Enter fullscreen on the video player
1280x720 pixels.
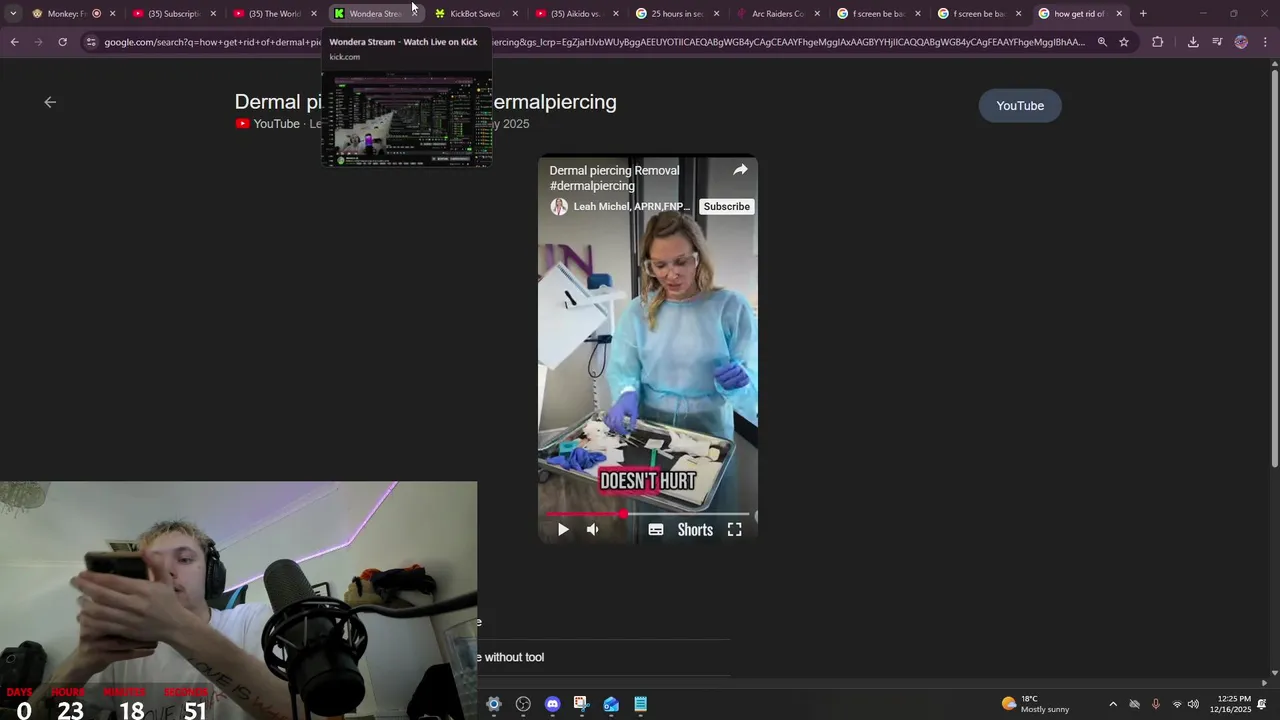[734, 530]
